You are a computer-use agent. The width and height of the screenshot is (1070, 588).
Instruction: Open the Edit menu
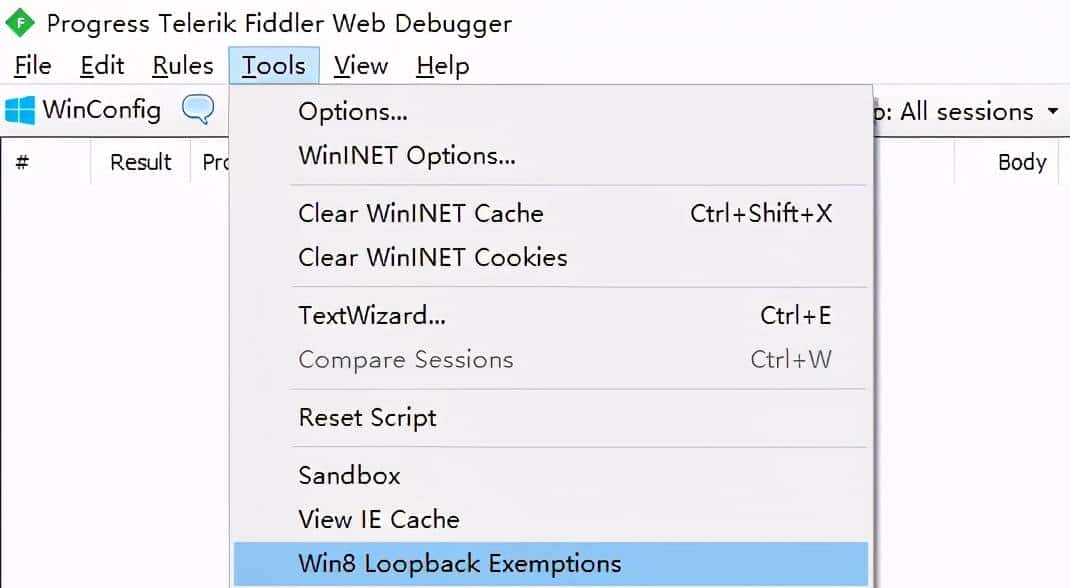[102, 66]
